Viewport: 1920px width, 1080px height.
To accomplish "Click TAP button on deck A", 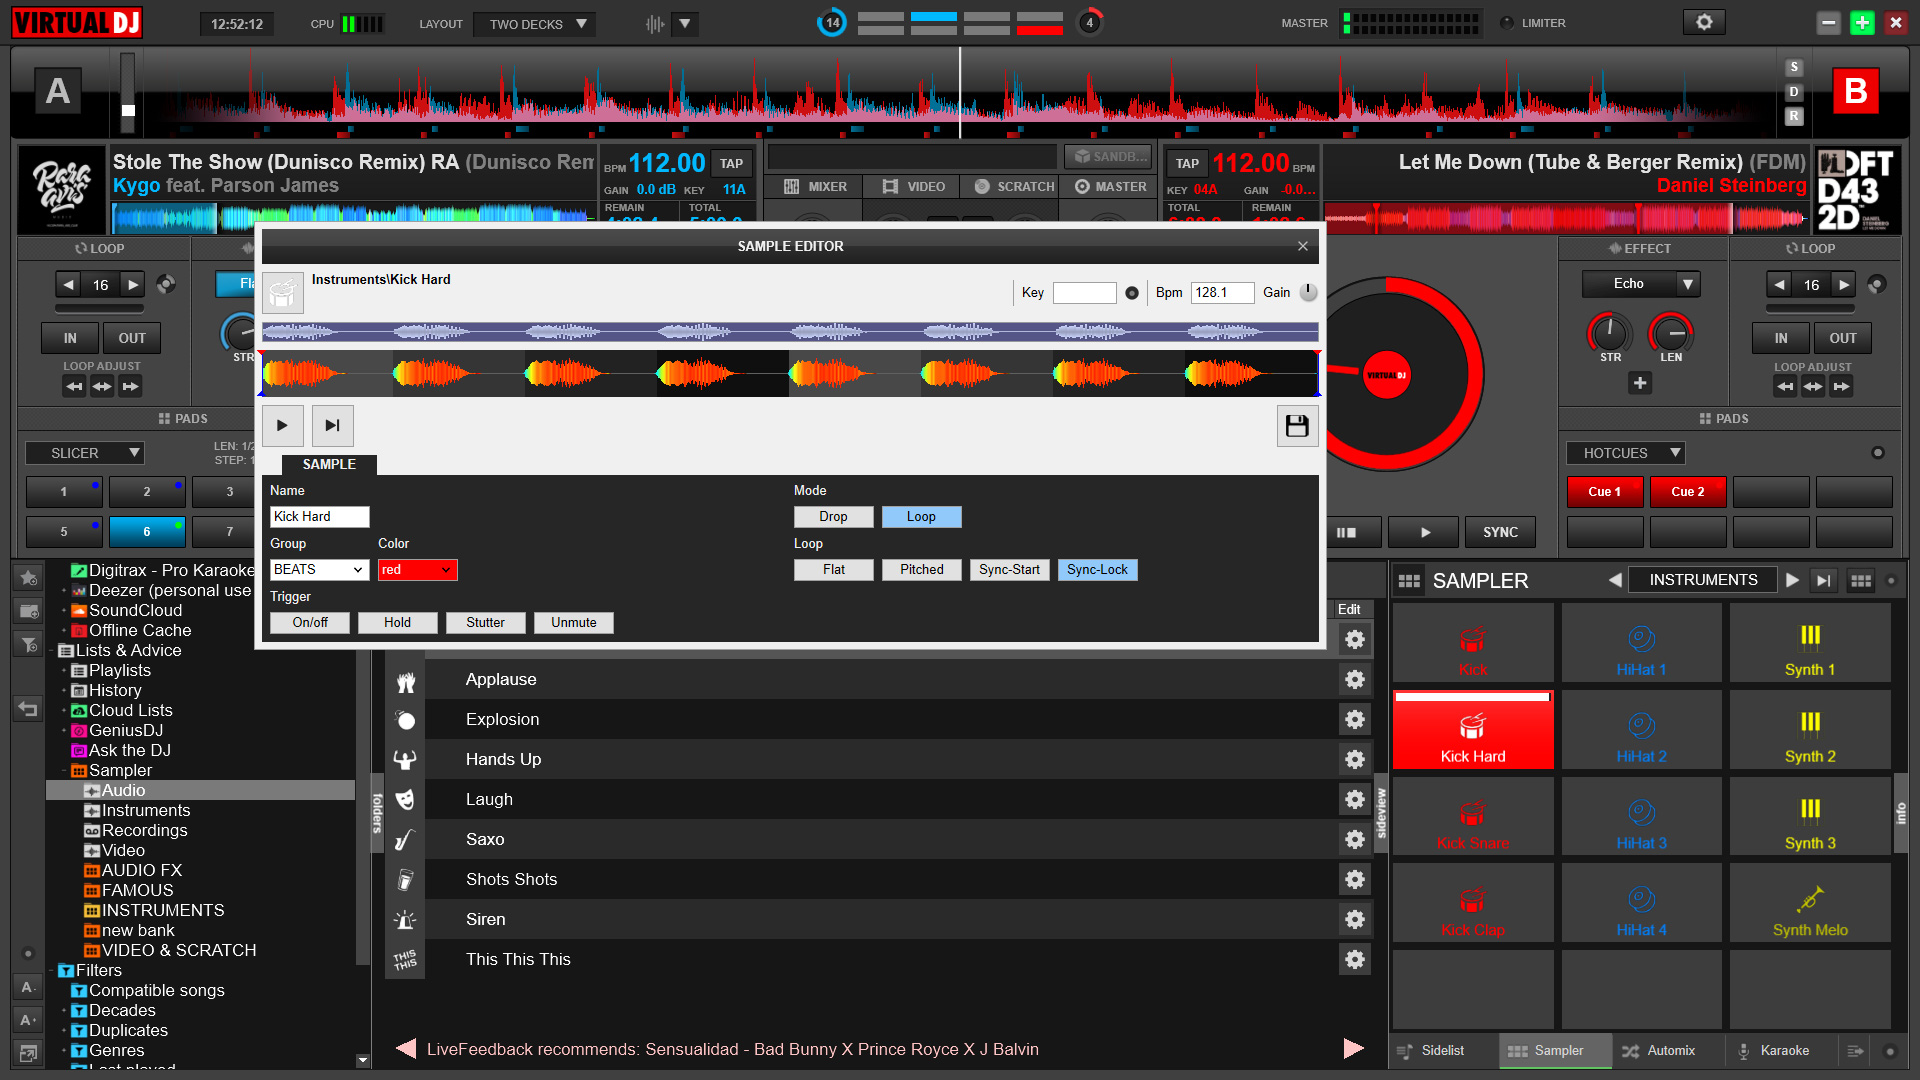I will pyautogui.click(x=732, y=163).
